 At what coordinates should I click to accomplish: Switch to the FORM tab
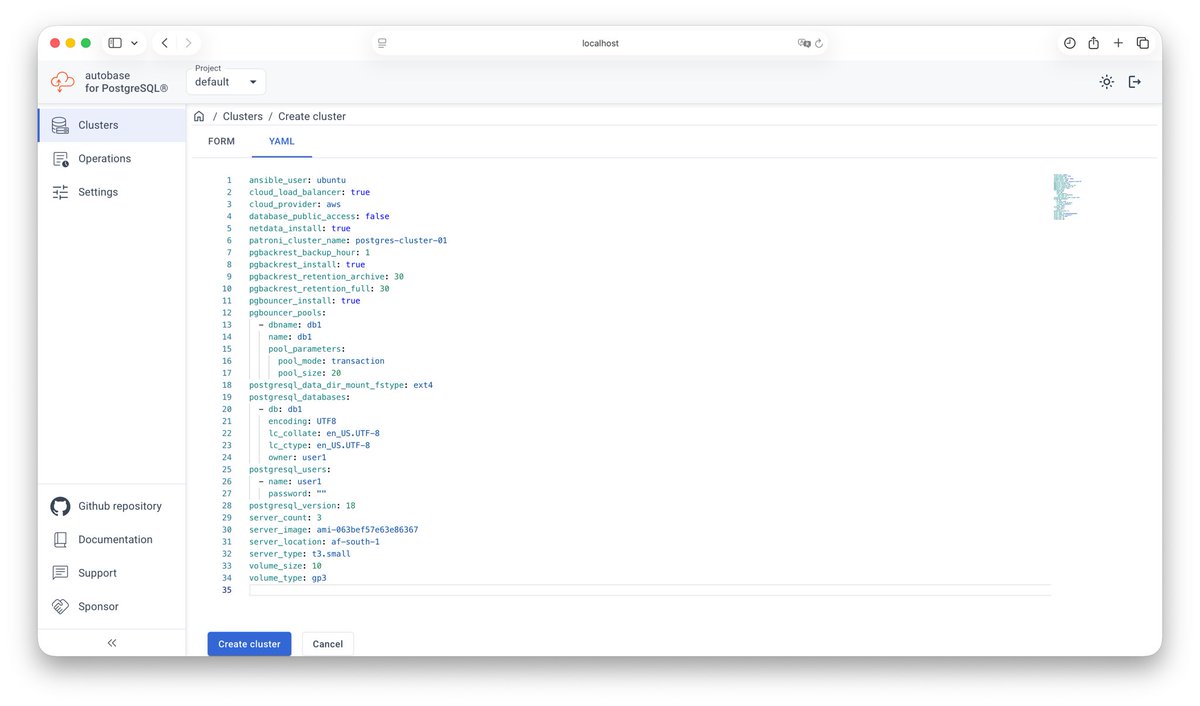tap(221, 141)
